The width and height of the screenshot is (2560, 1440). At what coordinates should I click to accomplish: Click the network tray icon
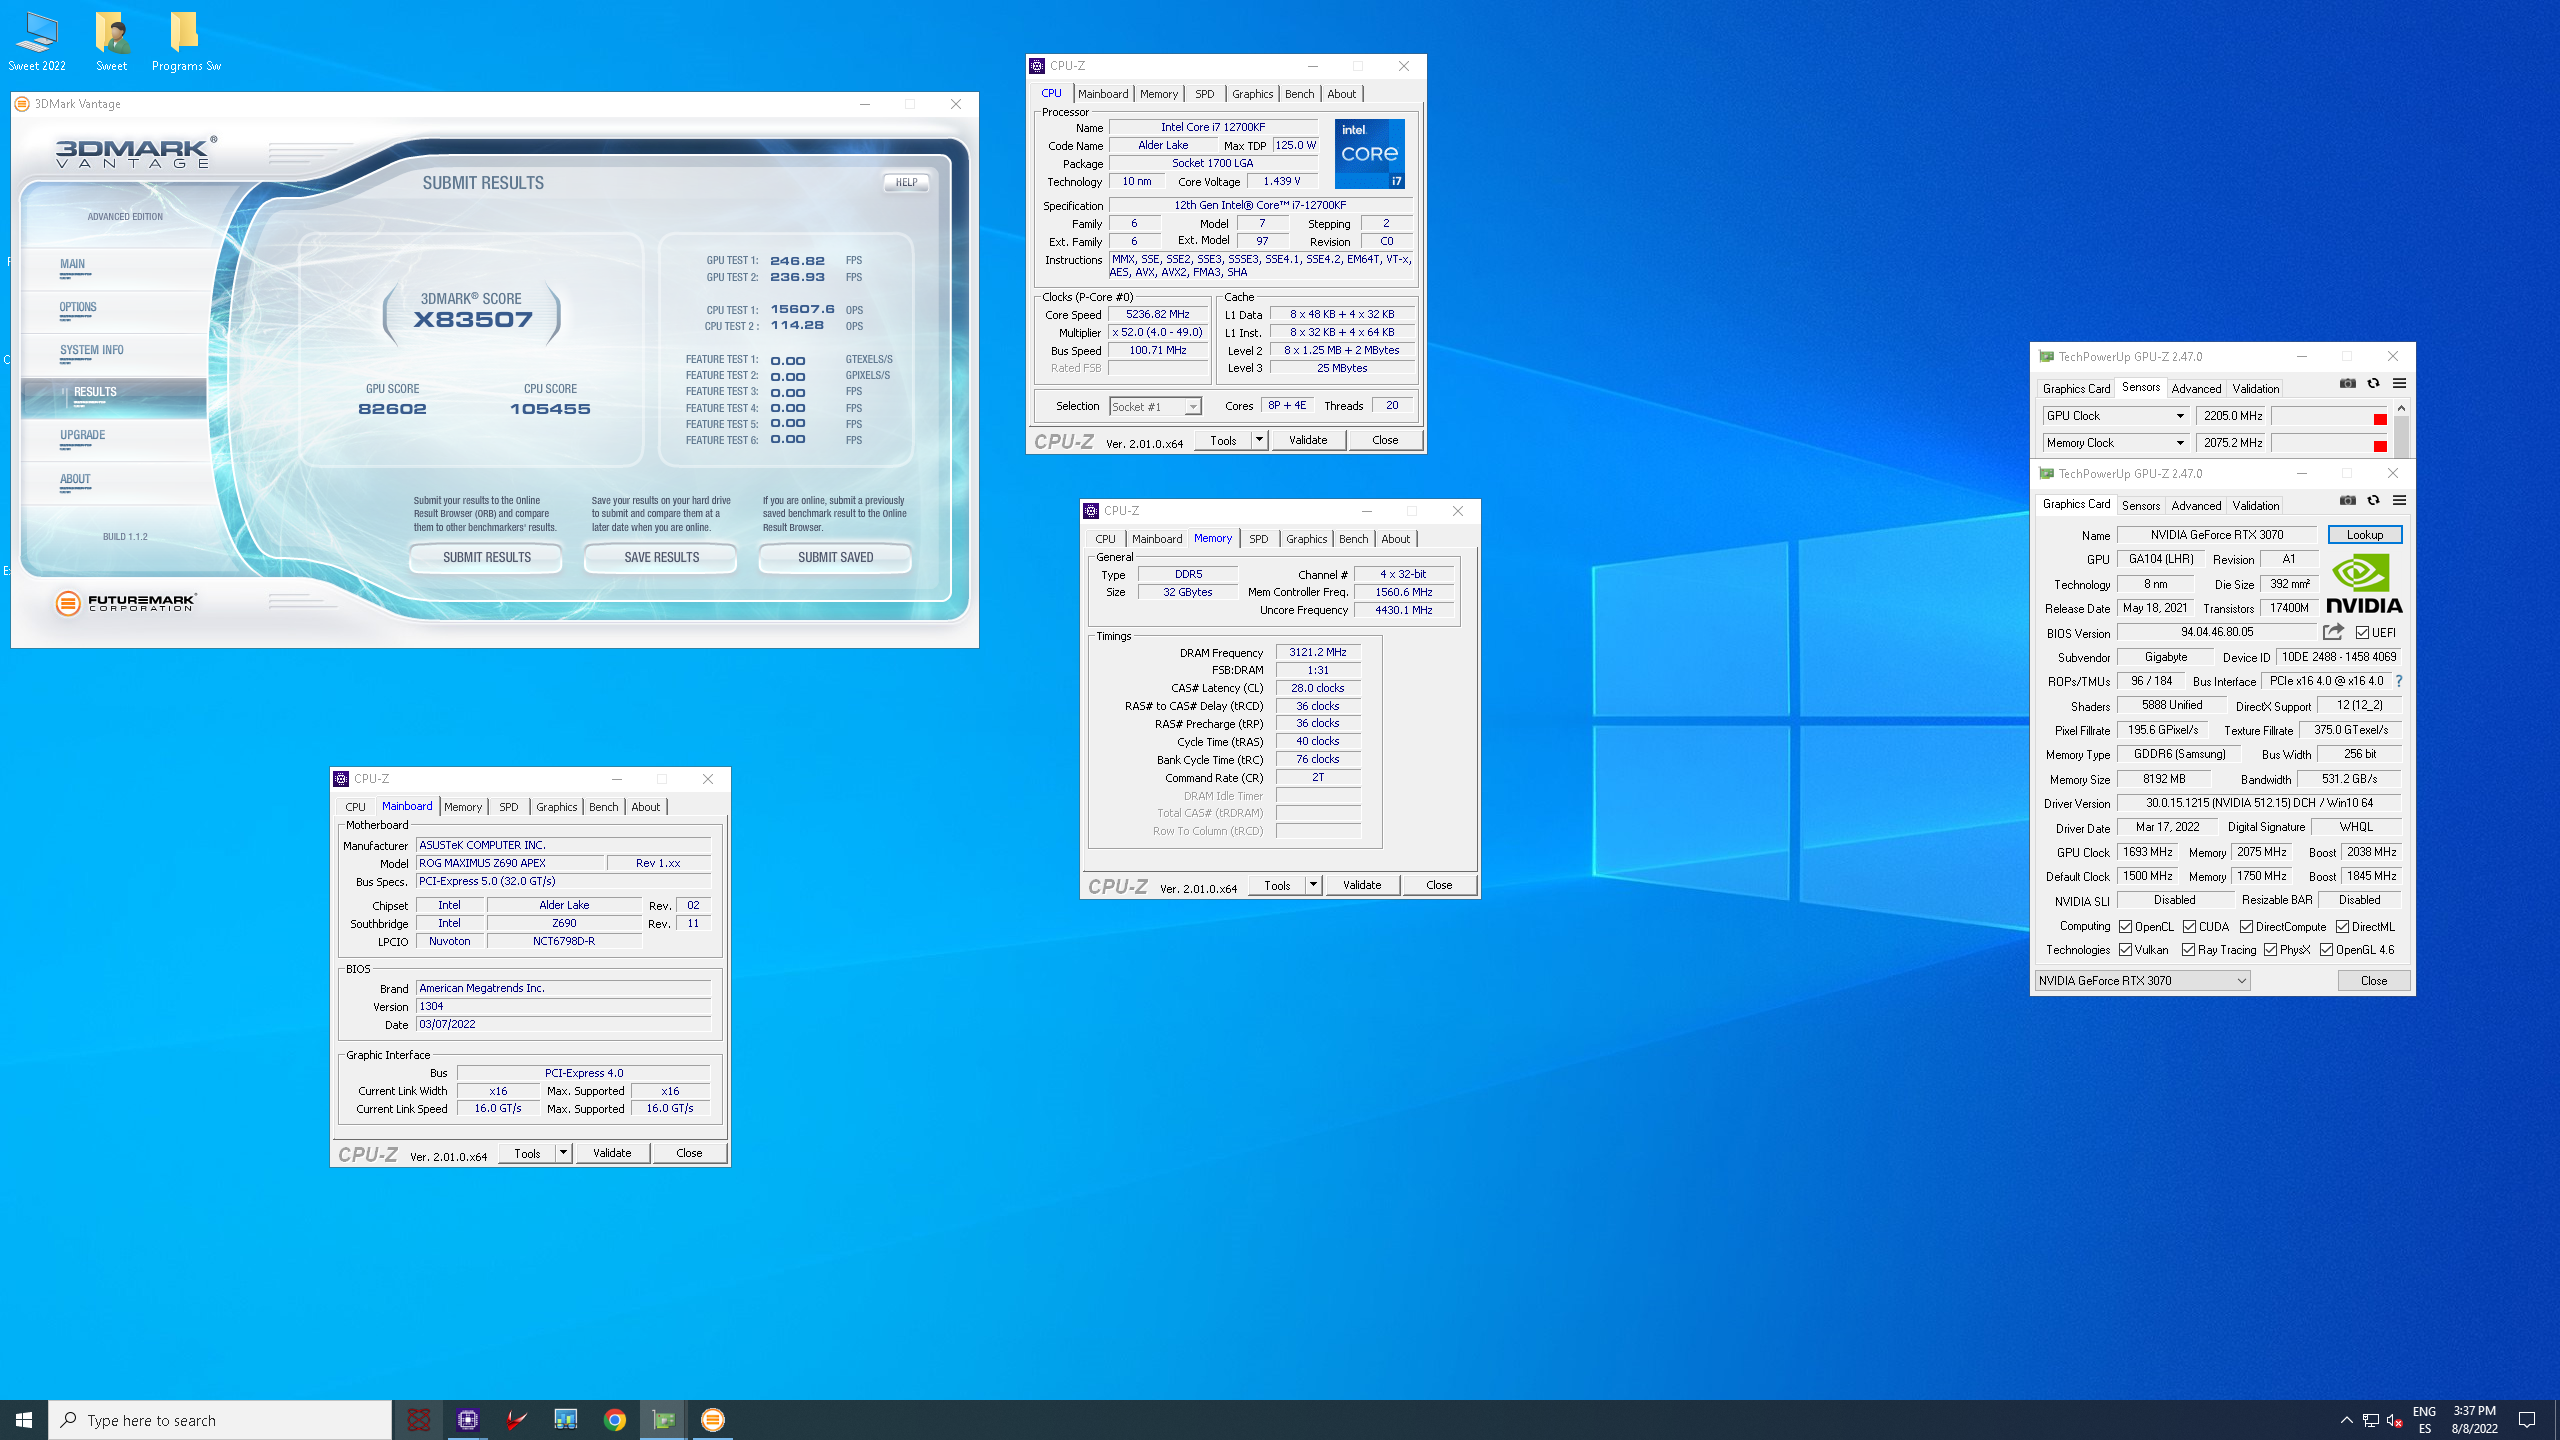2370,1420
